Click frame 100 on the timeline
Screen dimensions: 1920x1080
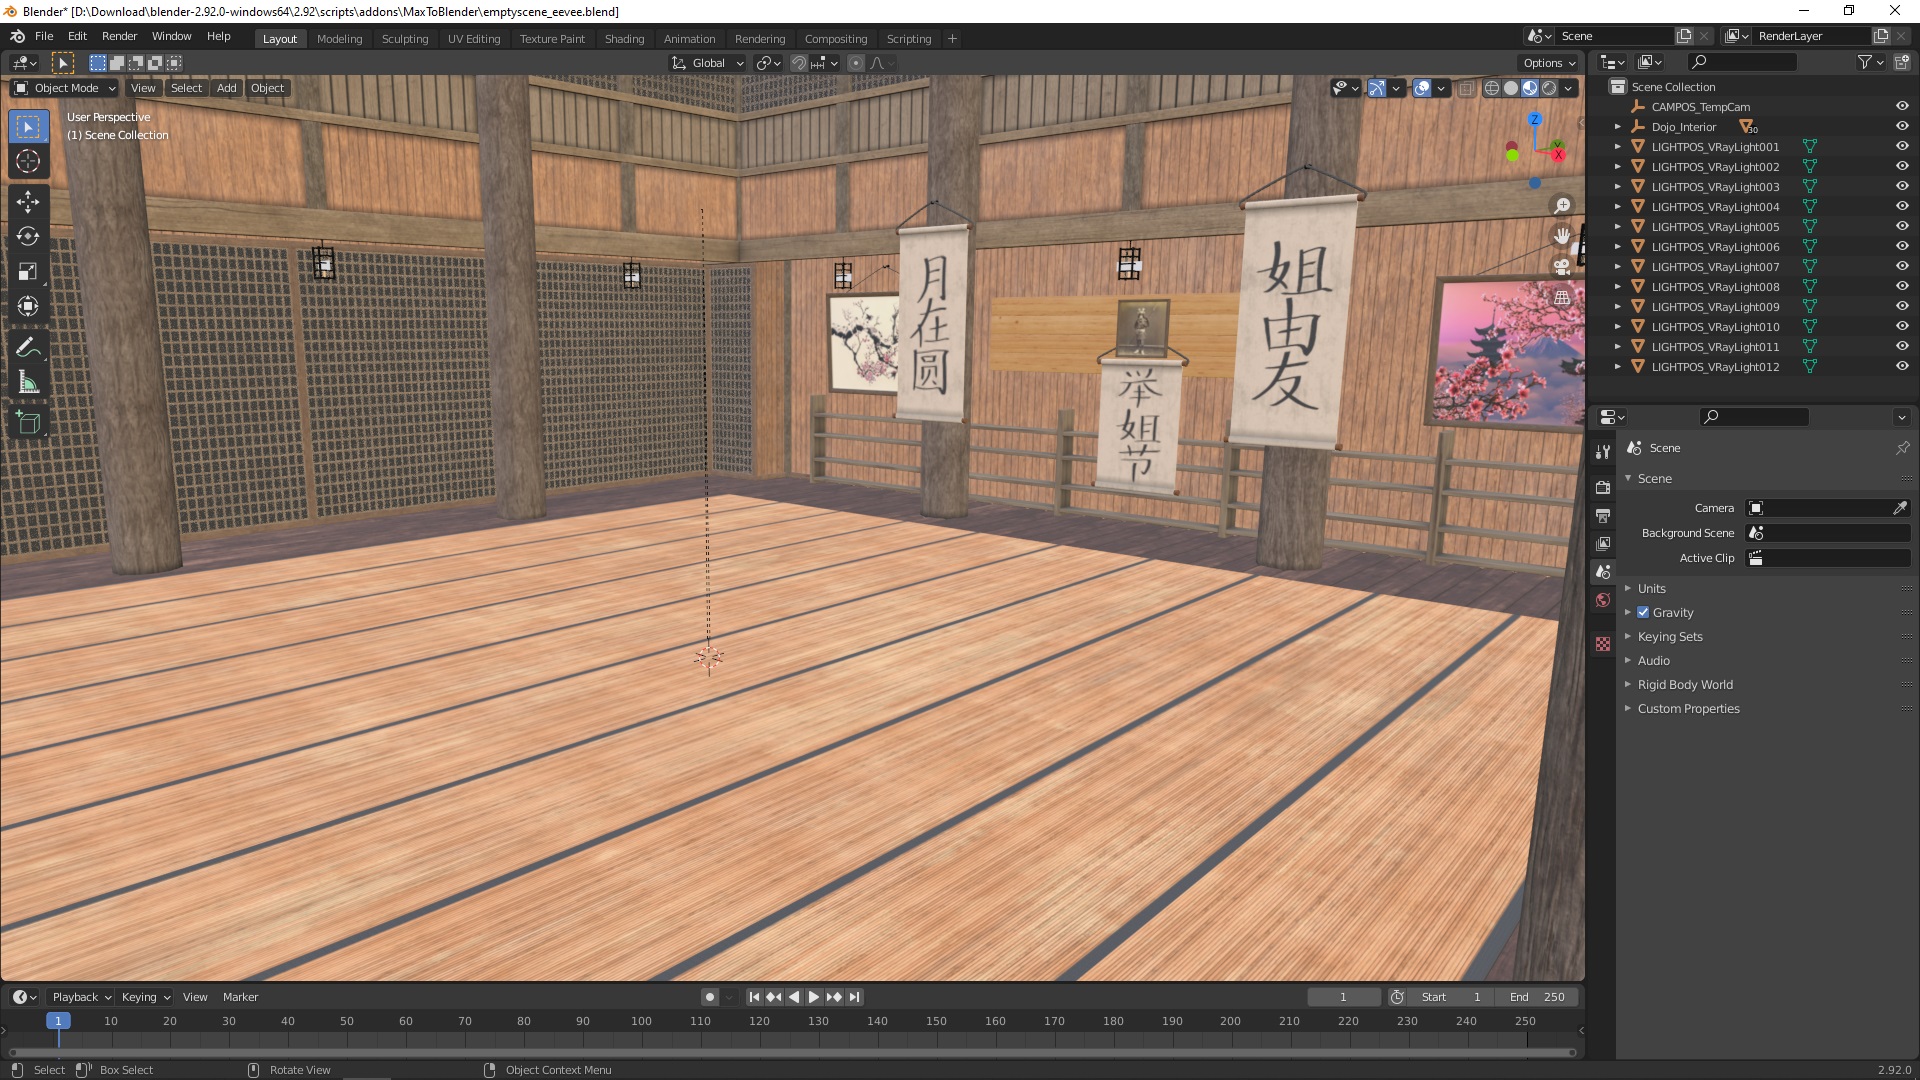tap(641, 1022)
